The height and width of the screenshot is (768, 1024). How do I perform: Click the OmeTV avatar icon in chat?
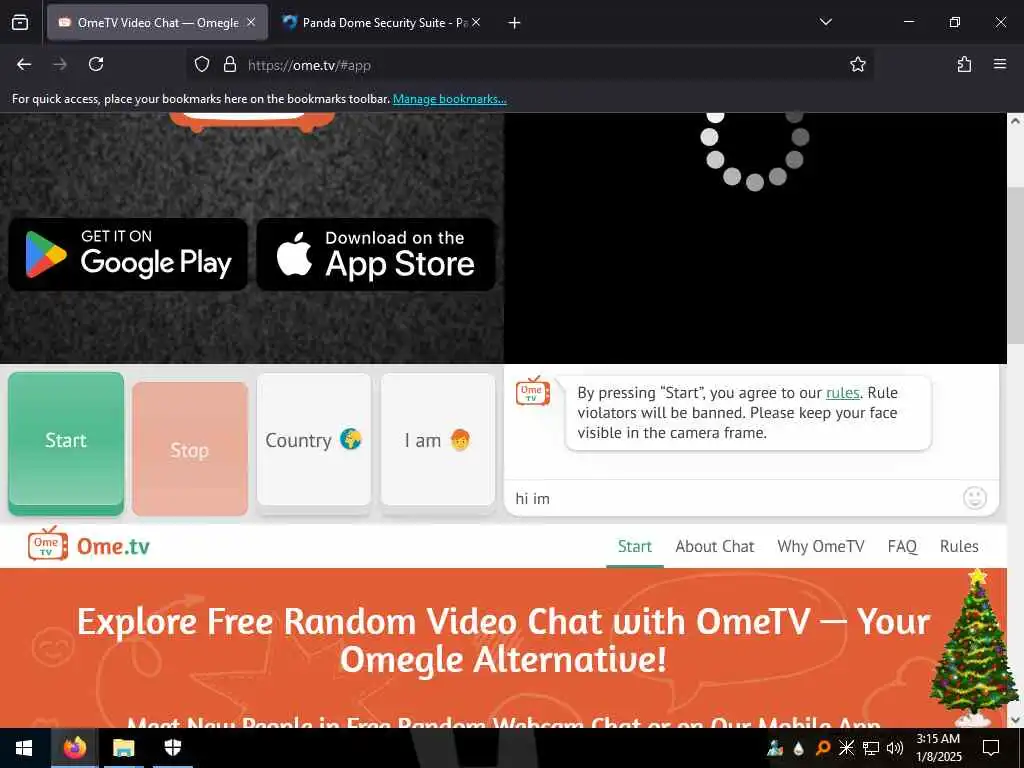click(x=532, y=391)
